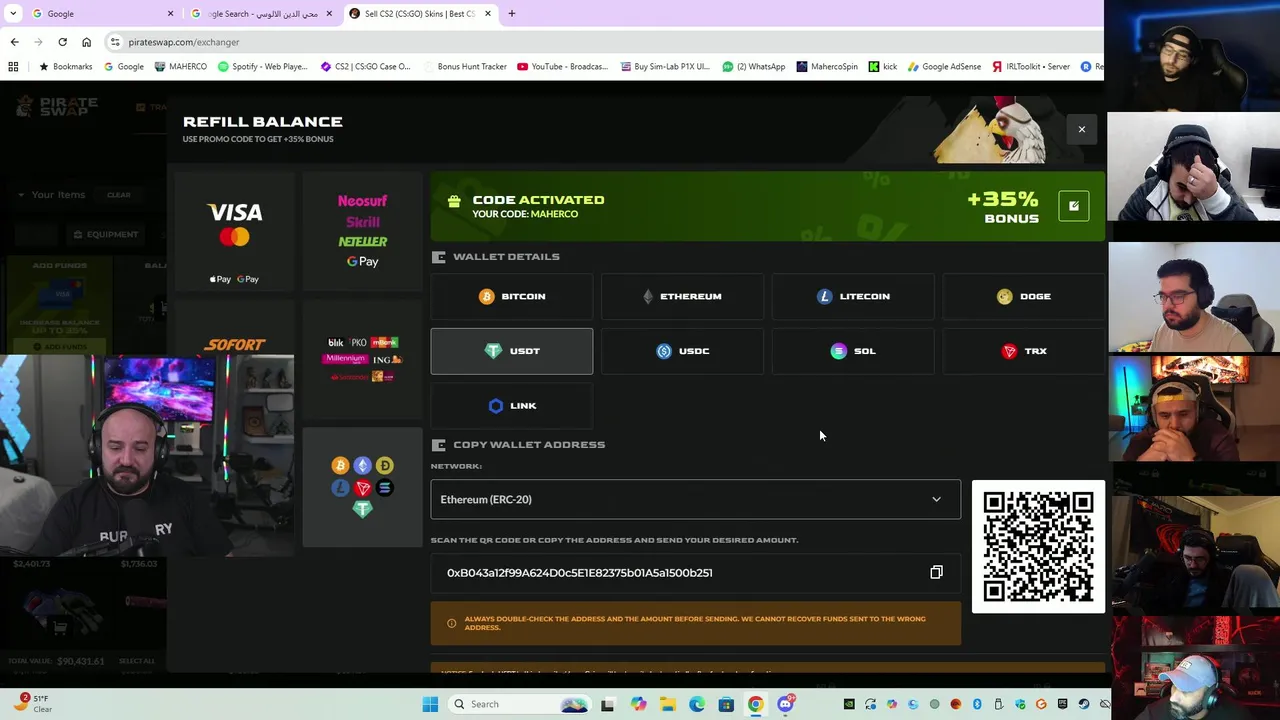
Task: Choose the crypto payment method tile
Action: click(x=362, y=487)
